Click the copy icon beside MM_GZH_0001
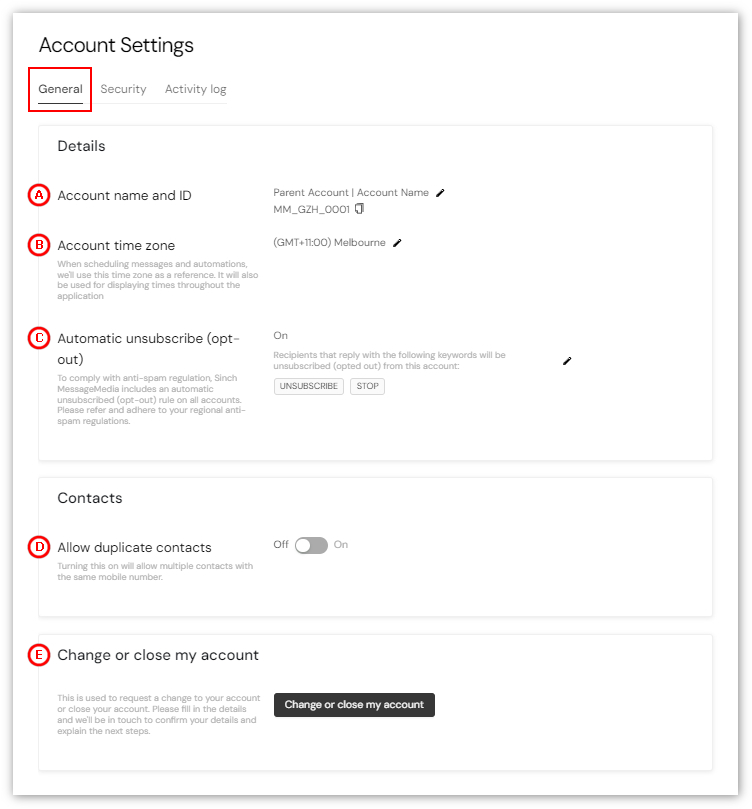 point(361,210)
